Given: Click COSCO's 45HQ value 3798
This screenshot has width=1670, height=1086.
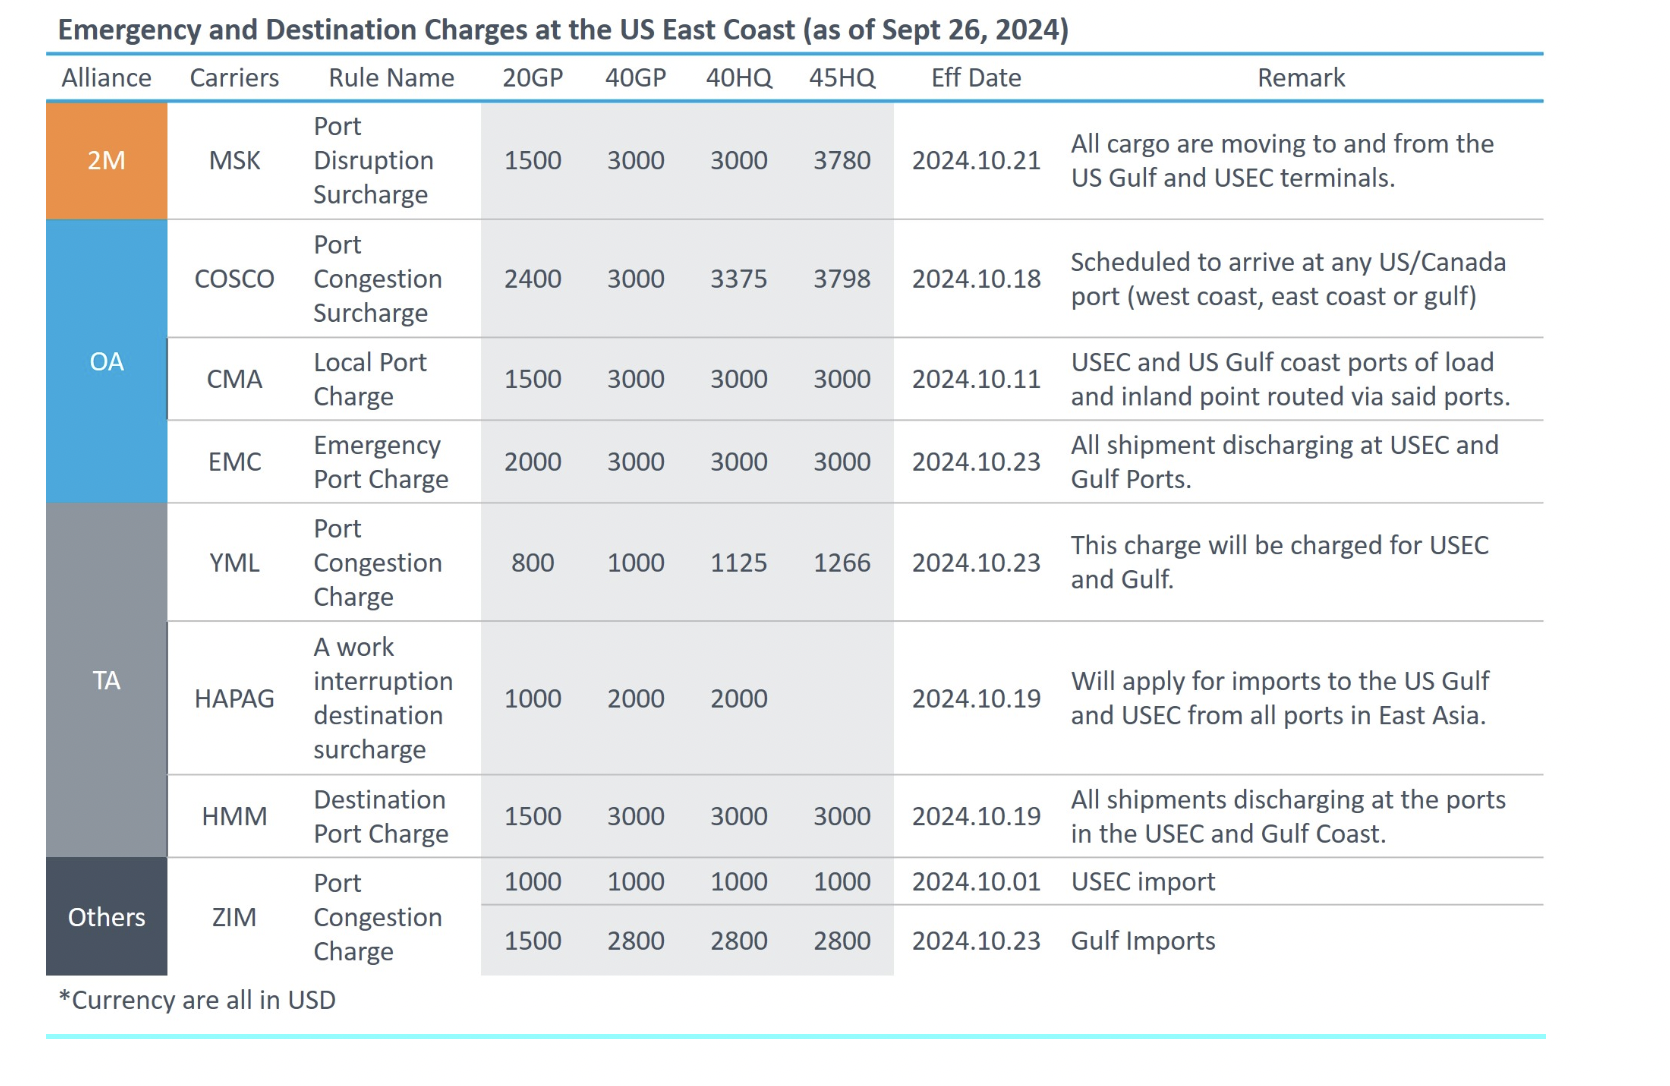Looking at the screenshot, I should tap(842, 279).
